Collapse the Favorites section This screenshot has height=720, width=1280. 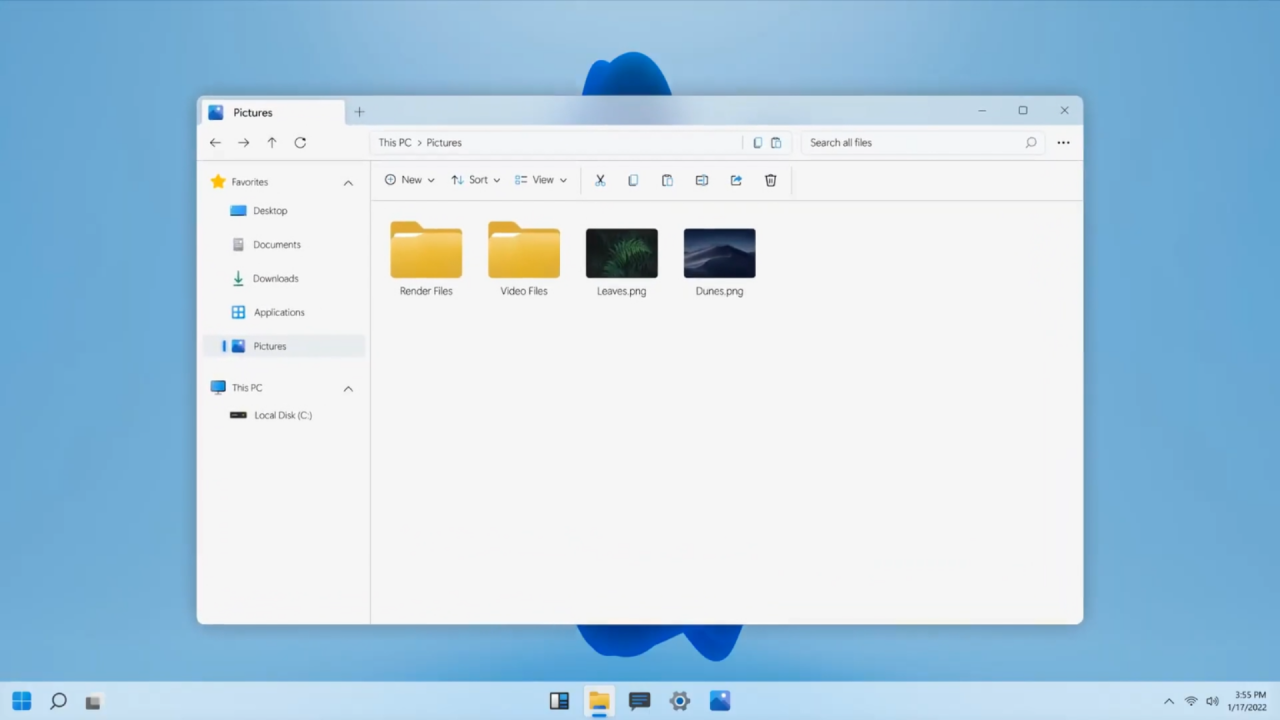click(348, 183)
